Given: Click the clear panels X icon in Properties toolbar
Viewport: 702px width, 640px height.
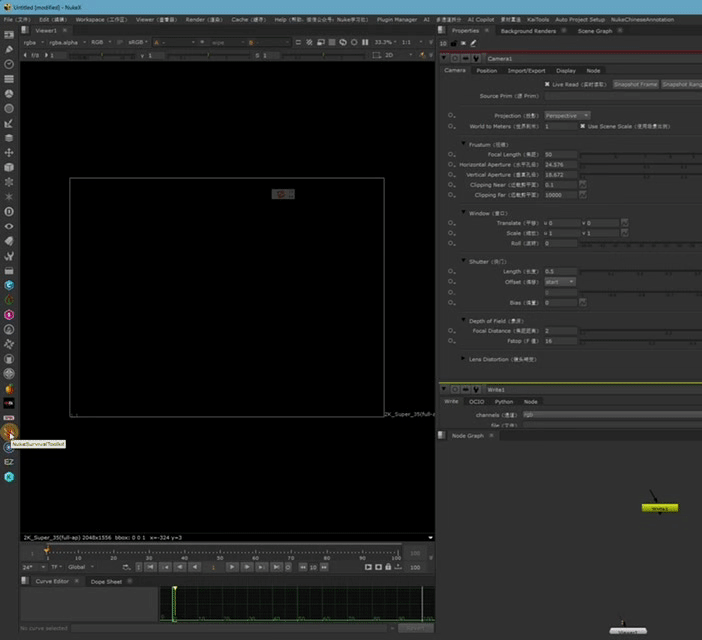Looking at the screenshot, I should point(463,43).
